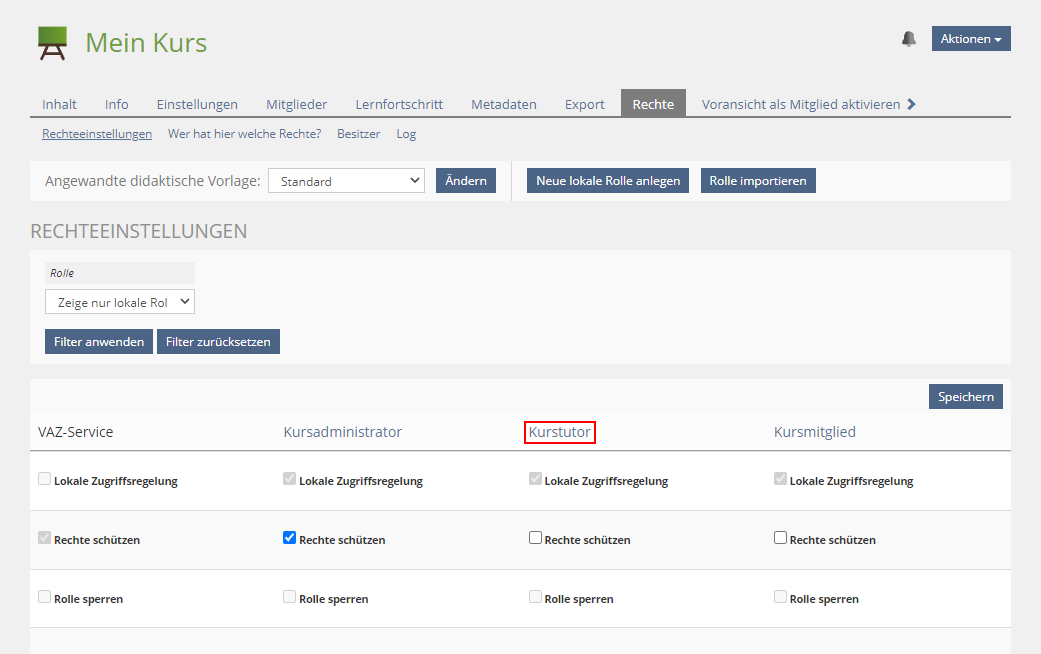Screen dimensions: 1041x654
Task: Apply filter with Filter anwenden
Action: click(98, 342)
